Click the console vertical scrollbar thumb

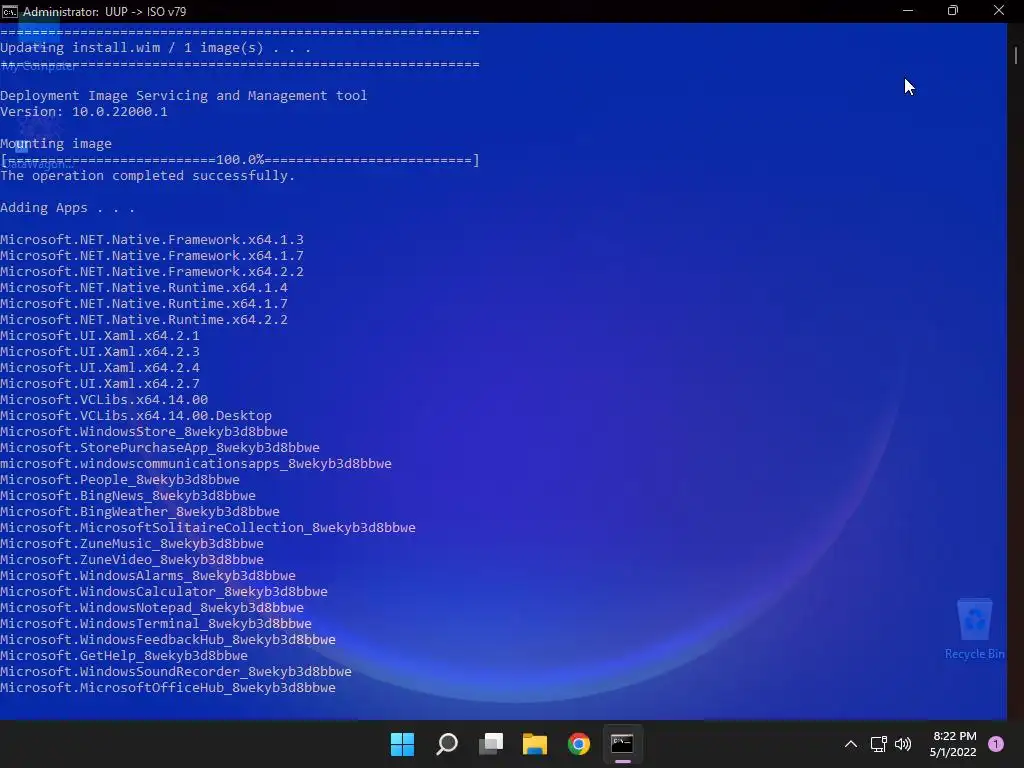pyautogui.click(x=1016, y=56)
